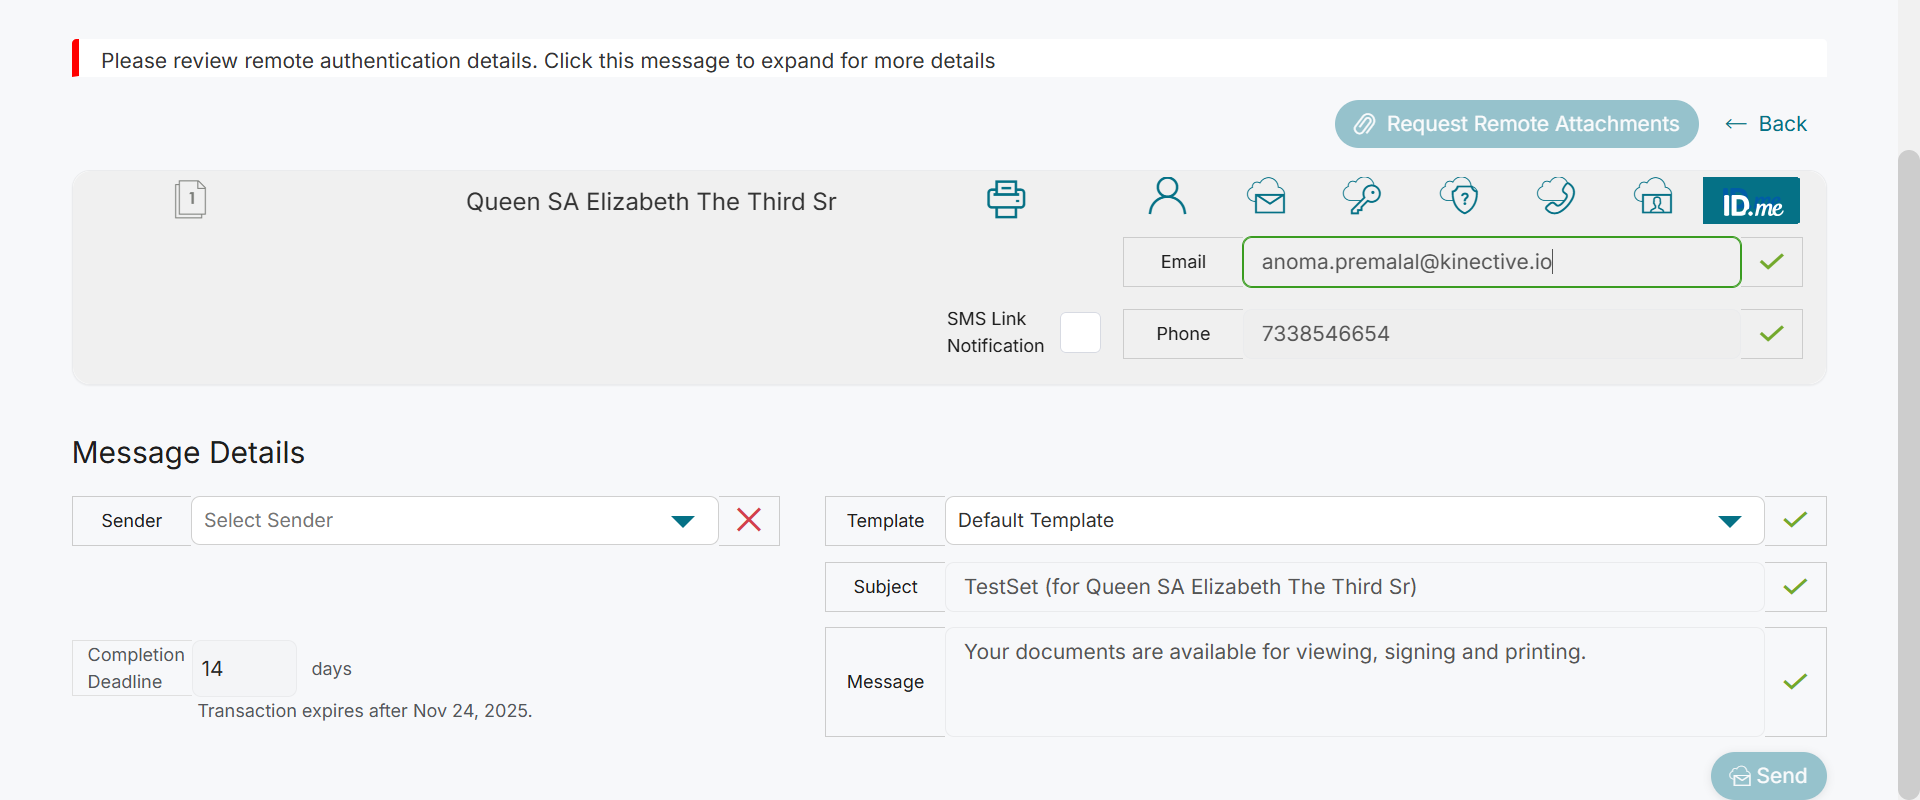Viewport: 1920px width, 800px height.
Task: Click the page's vertical scrollbar
Action: pos(1908,470)
